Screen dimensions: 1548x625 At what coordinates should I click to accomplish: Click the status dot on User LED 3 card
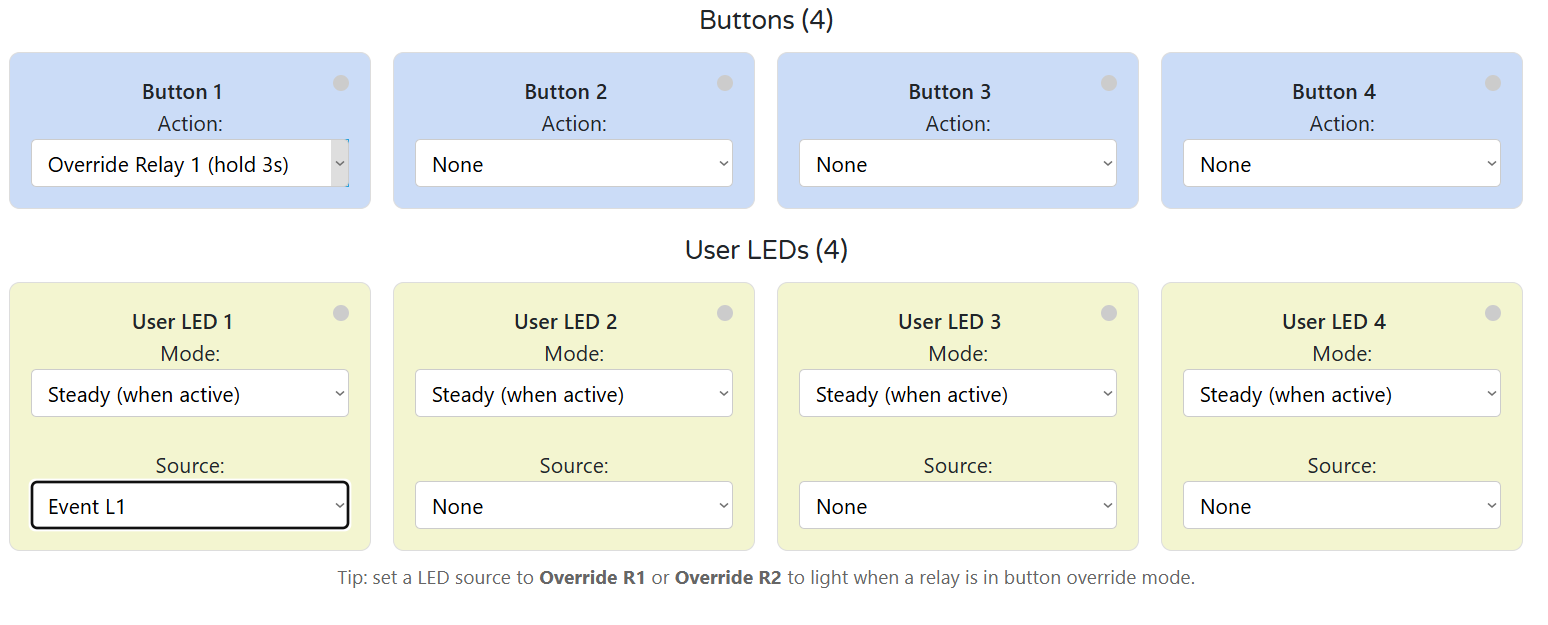point(1109,313)
